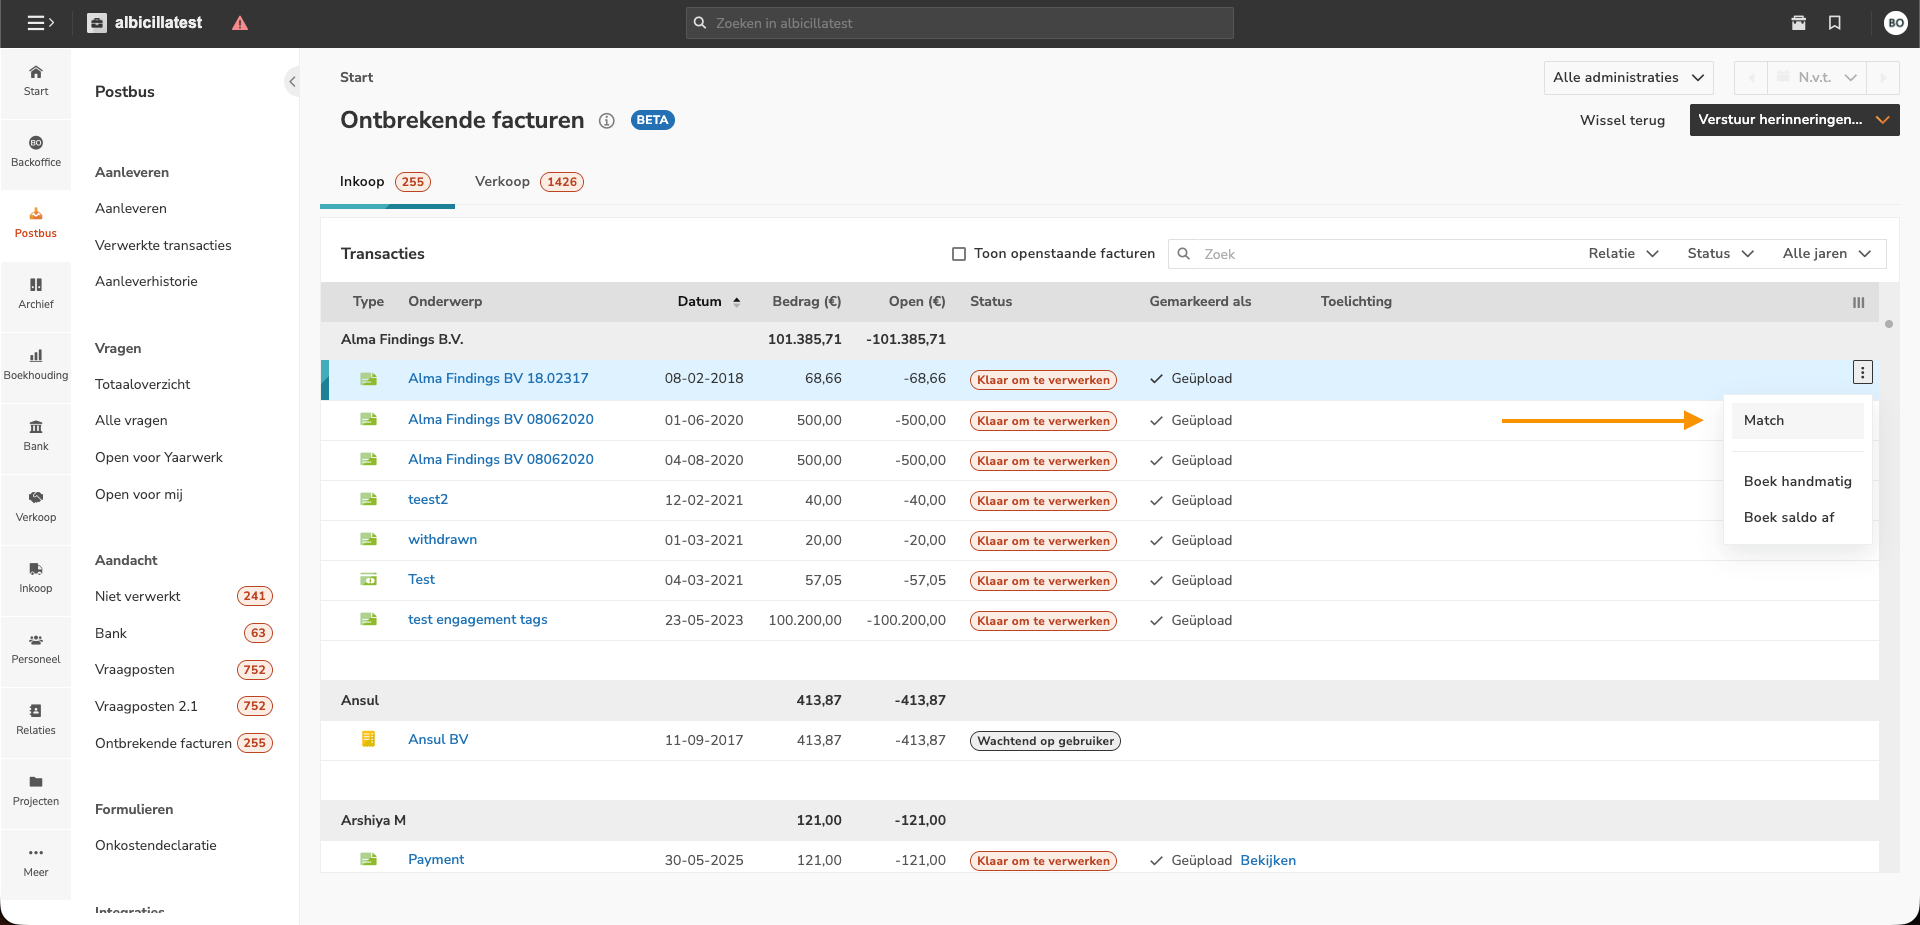The image size is (1920, 925).
Task: Choose Match from the context menu
Action: (x=1764, y=421)
